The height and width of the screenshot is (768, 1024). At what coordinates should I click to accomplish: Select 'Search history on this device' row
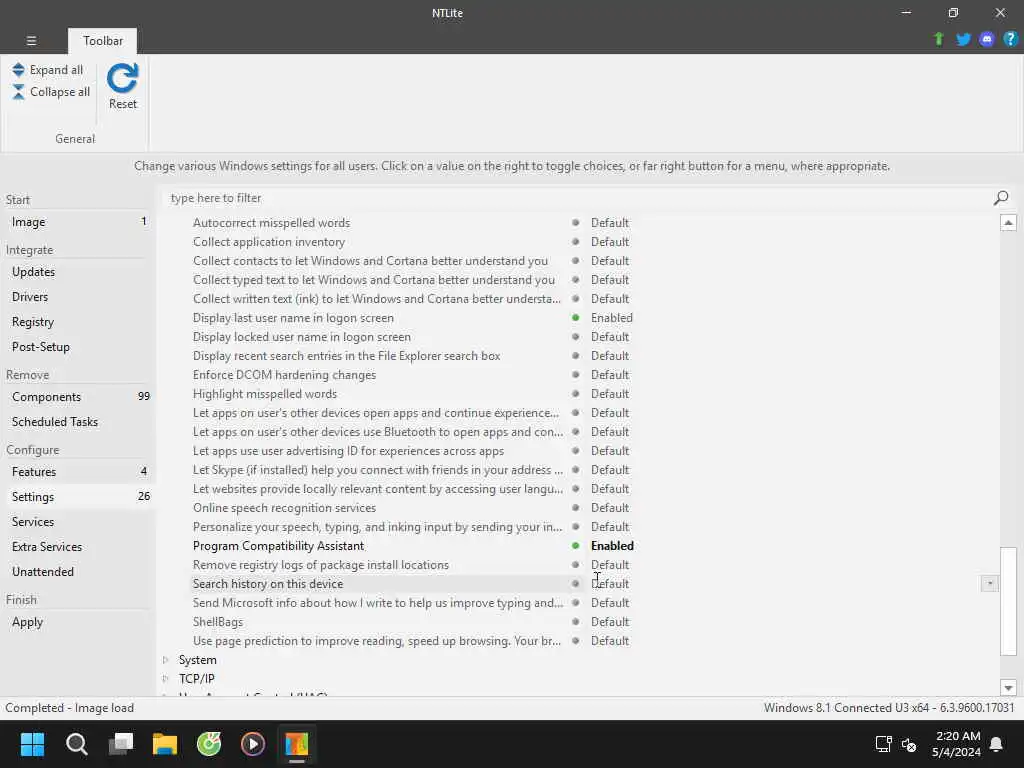[x=268, y=584]
